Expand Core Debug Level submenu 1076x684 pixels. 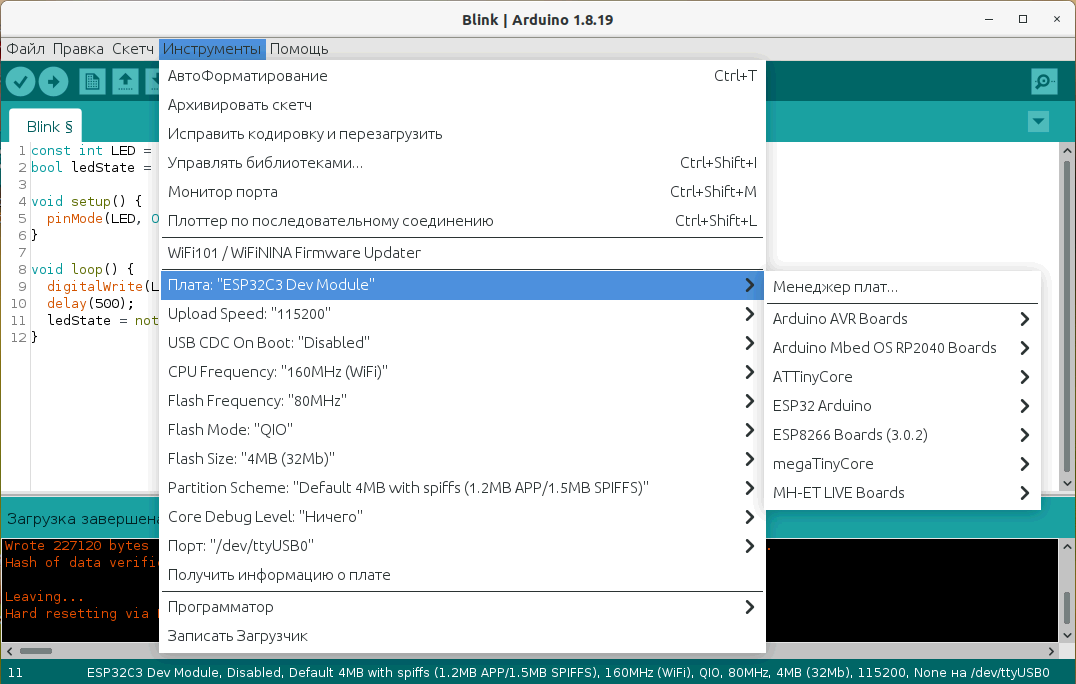(463, 517)
